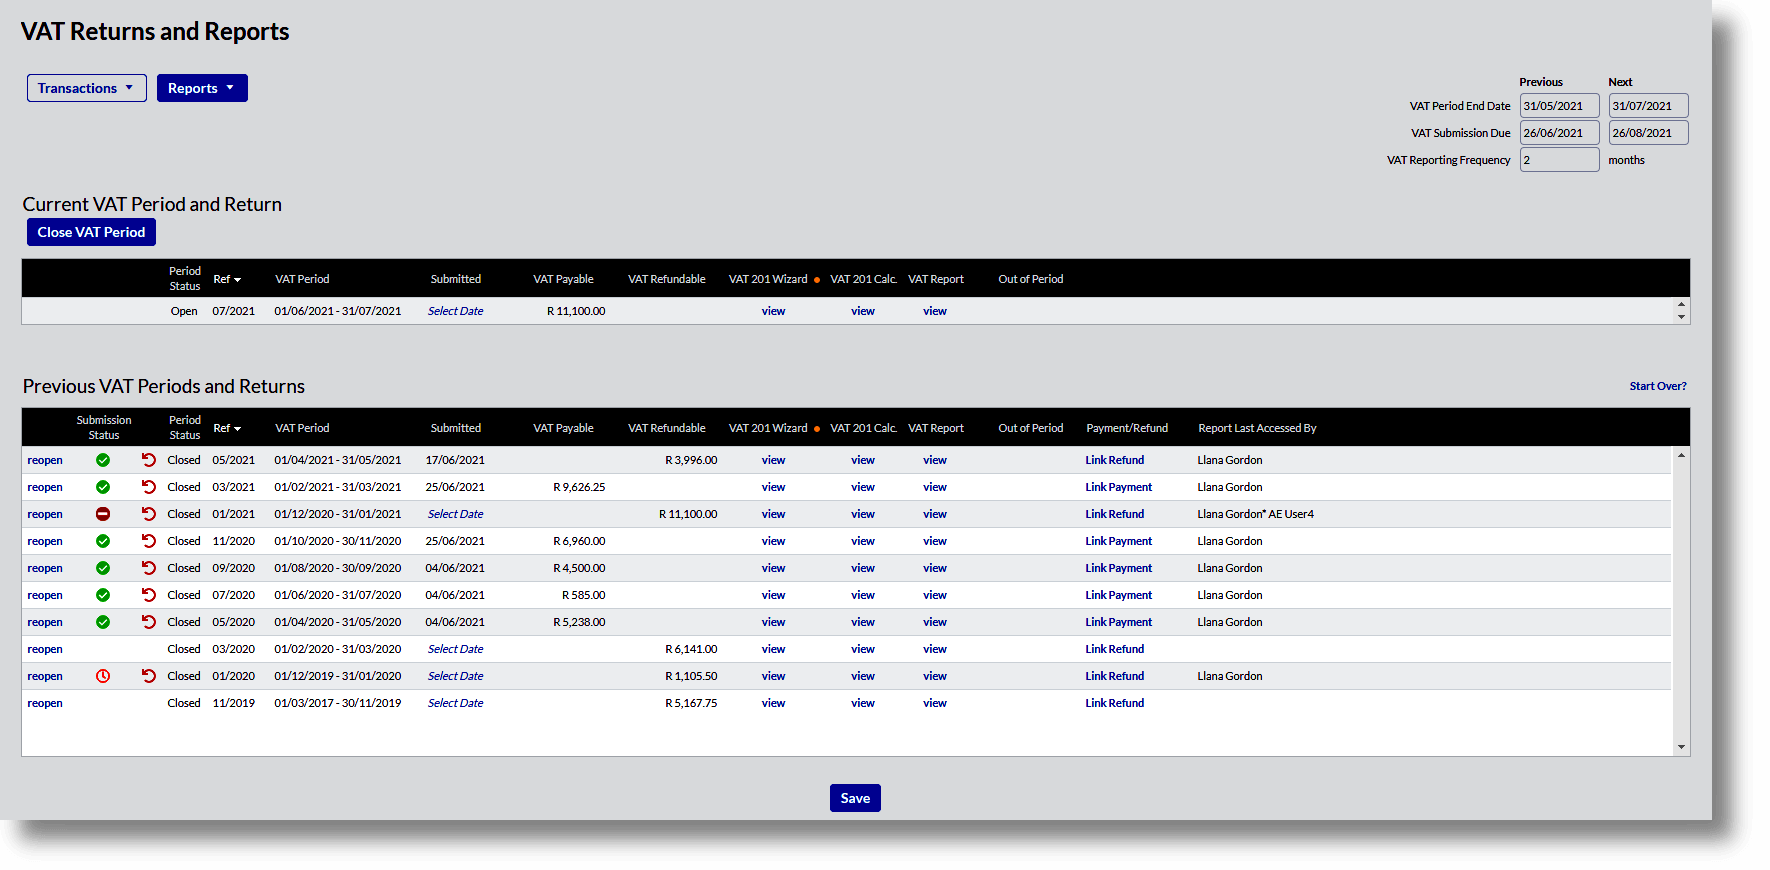Click red undo arrow icon for 07/2020
Image resolution: width=1770 pixels, height=870 pixels.
pyautogui.click(x=149, y=595)
